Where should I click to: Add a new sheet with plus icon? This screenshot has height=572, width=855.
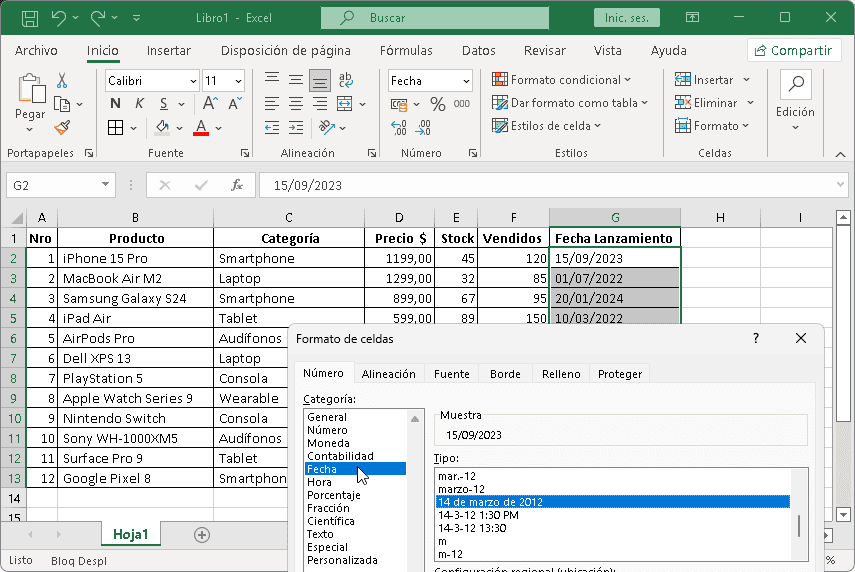click(202, 535)
